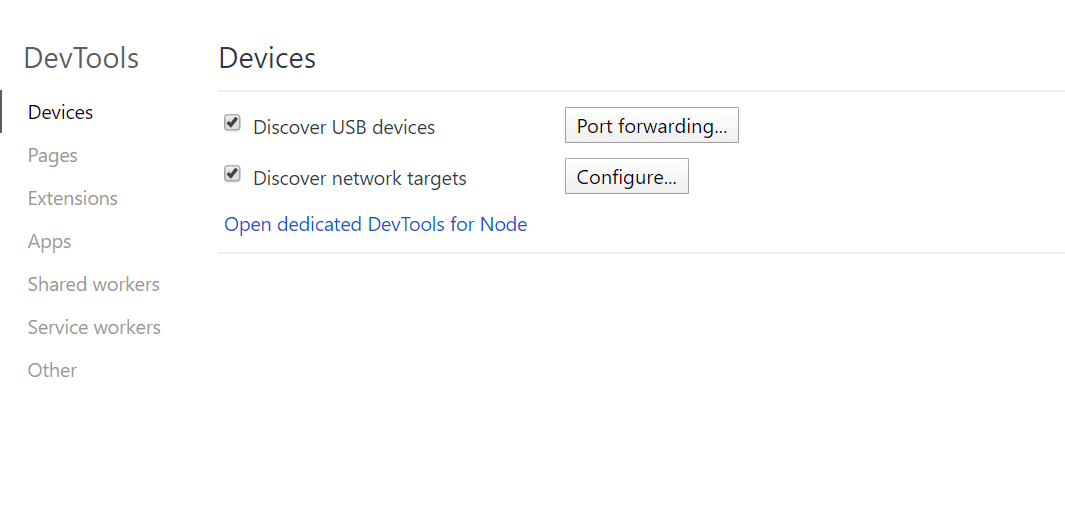Click the "Discover USB devices" label text
This screenshot has height=520, width=1065.
(344, 127)
